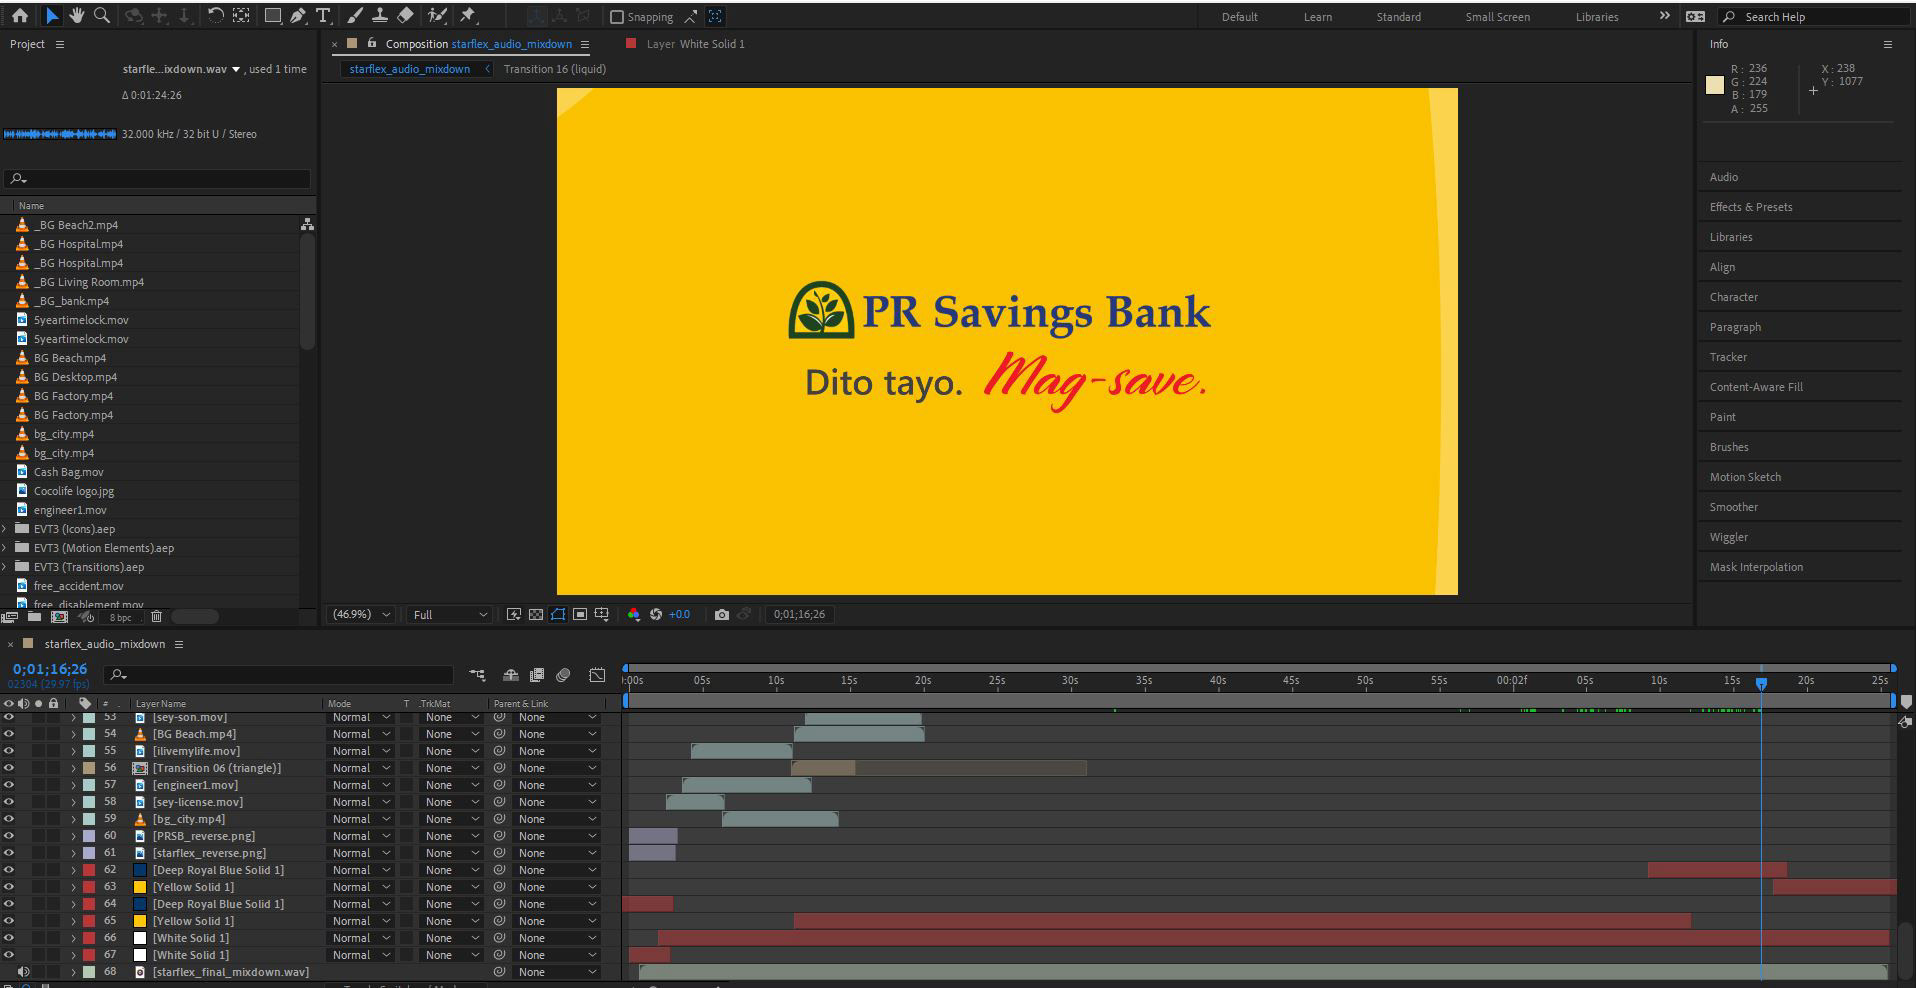This screenshot has width=1916, height=988.
Task: Select the Roto Brush tool
Action: point(437,16)
